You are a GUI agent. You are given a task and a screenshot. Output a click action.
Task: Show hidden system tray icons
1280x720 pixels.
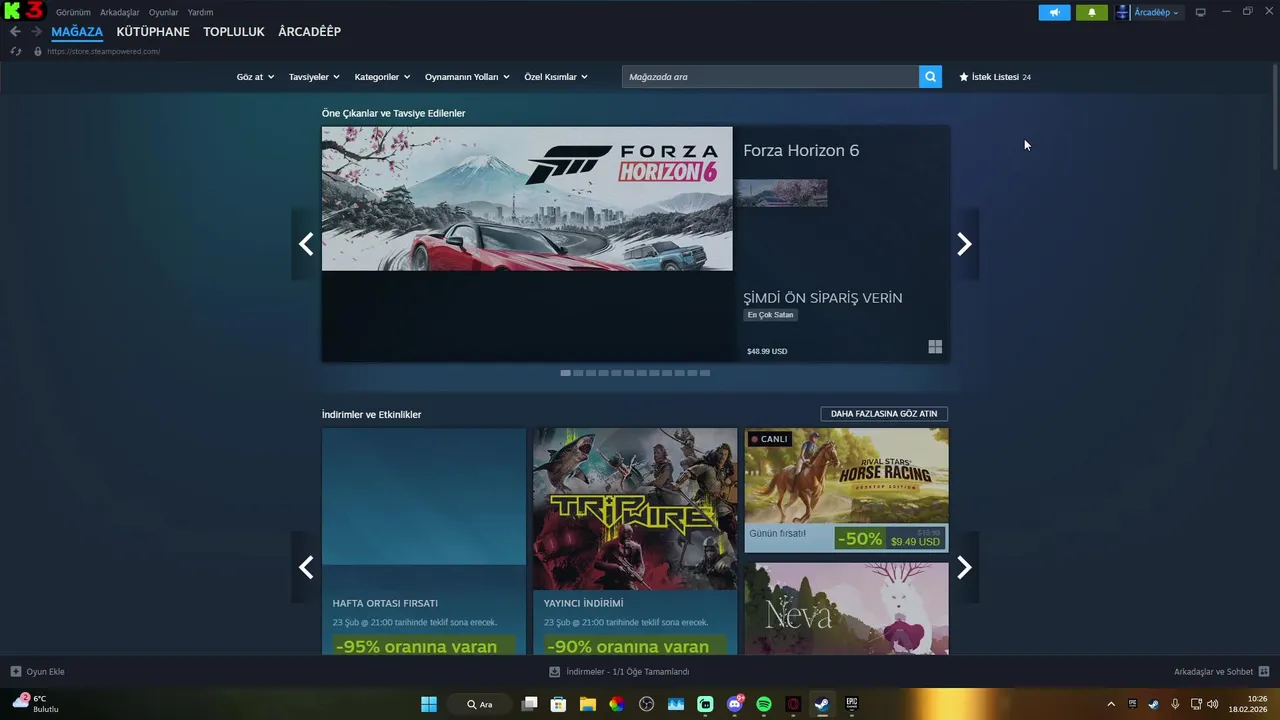click(x=1111, y=704)
